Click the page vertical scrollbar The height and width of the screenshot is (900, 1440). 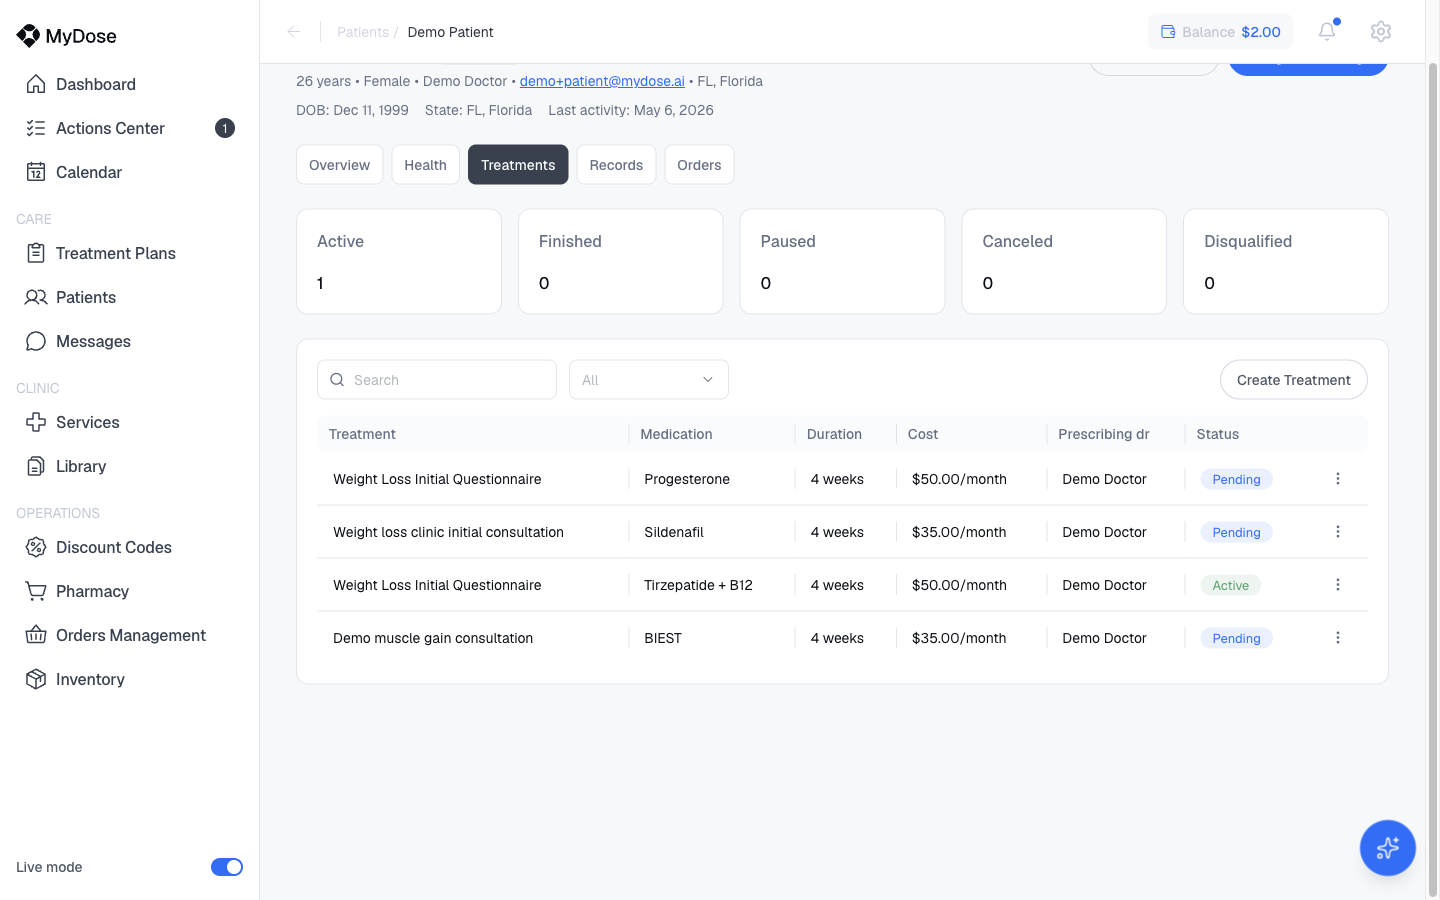click(1432, 480)
